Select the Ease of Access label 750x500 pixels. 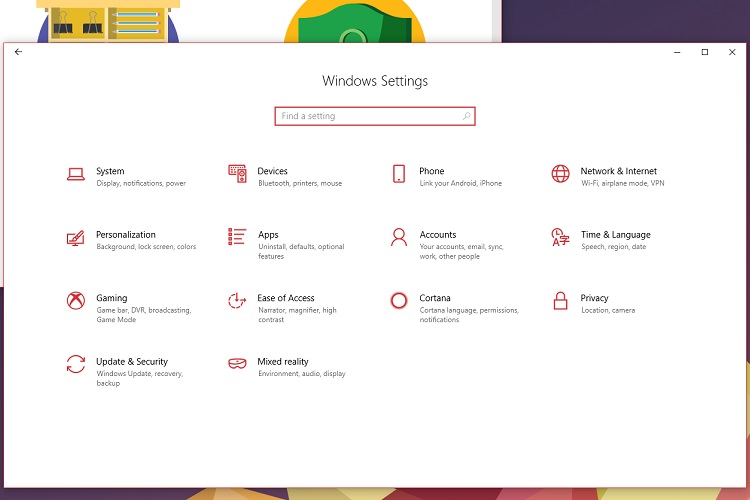tap(286, 298)
